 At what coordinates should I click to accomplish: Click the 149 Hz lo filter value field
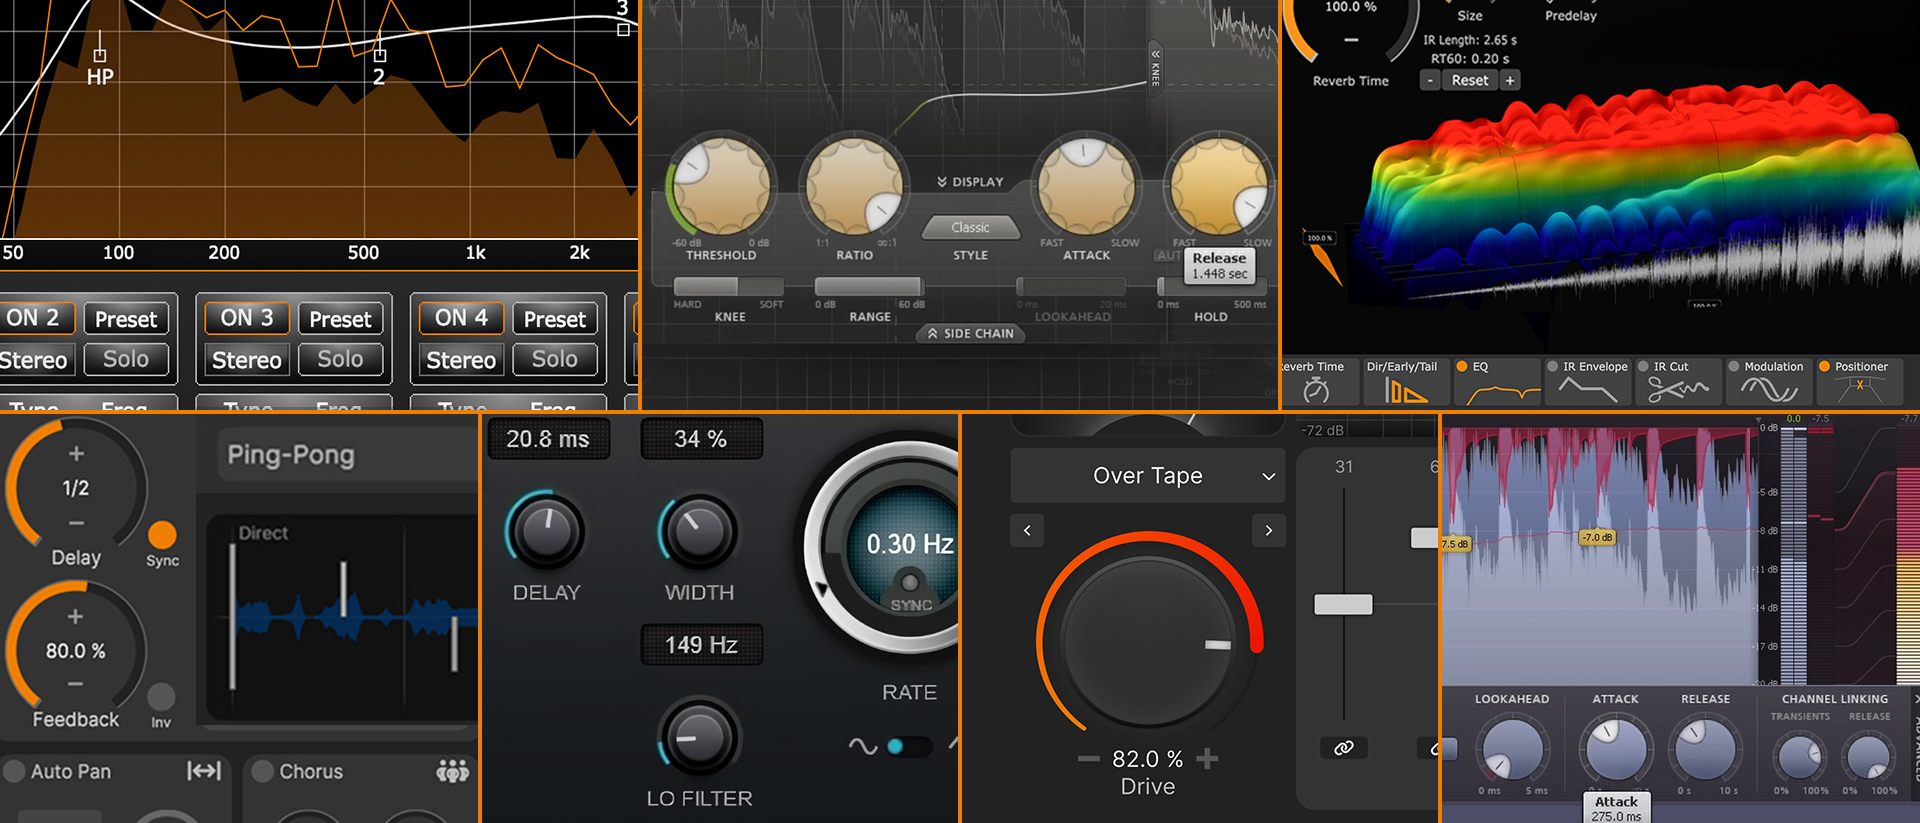[701, 645]
